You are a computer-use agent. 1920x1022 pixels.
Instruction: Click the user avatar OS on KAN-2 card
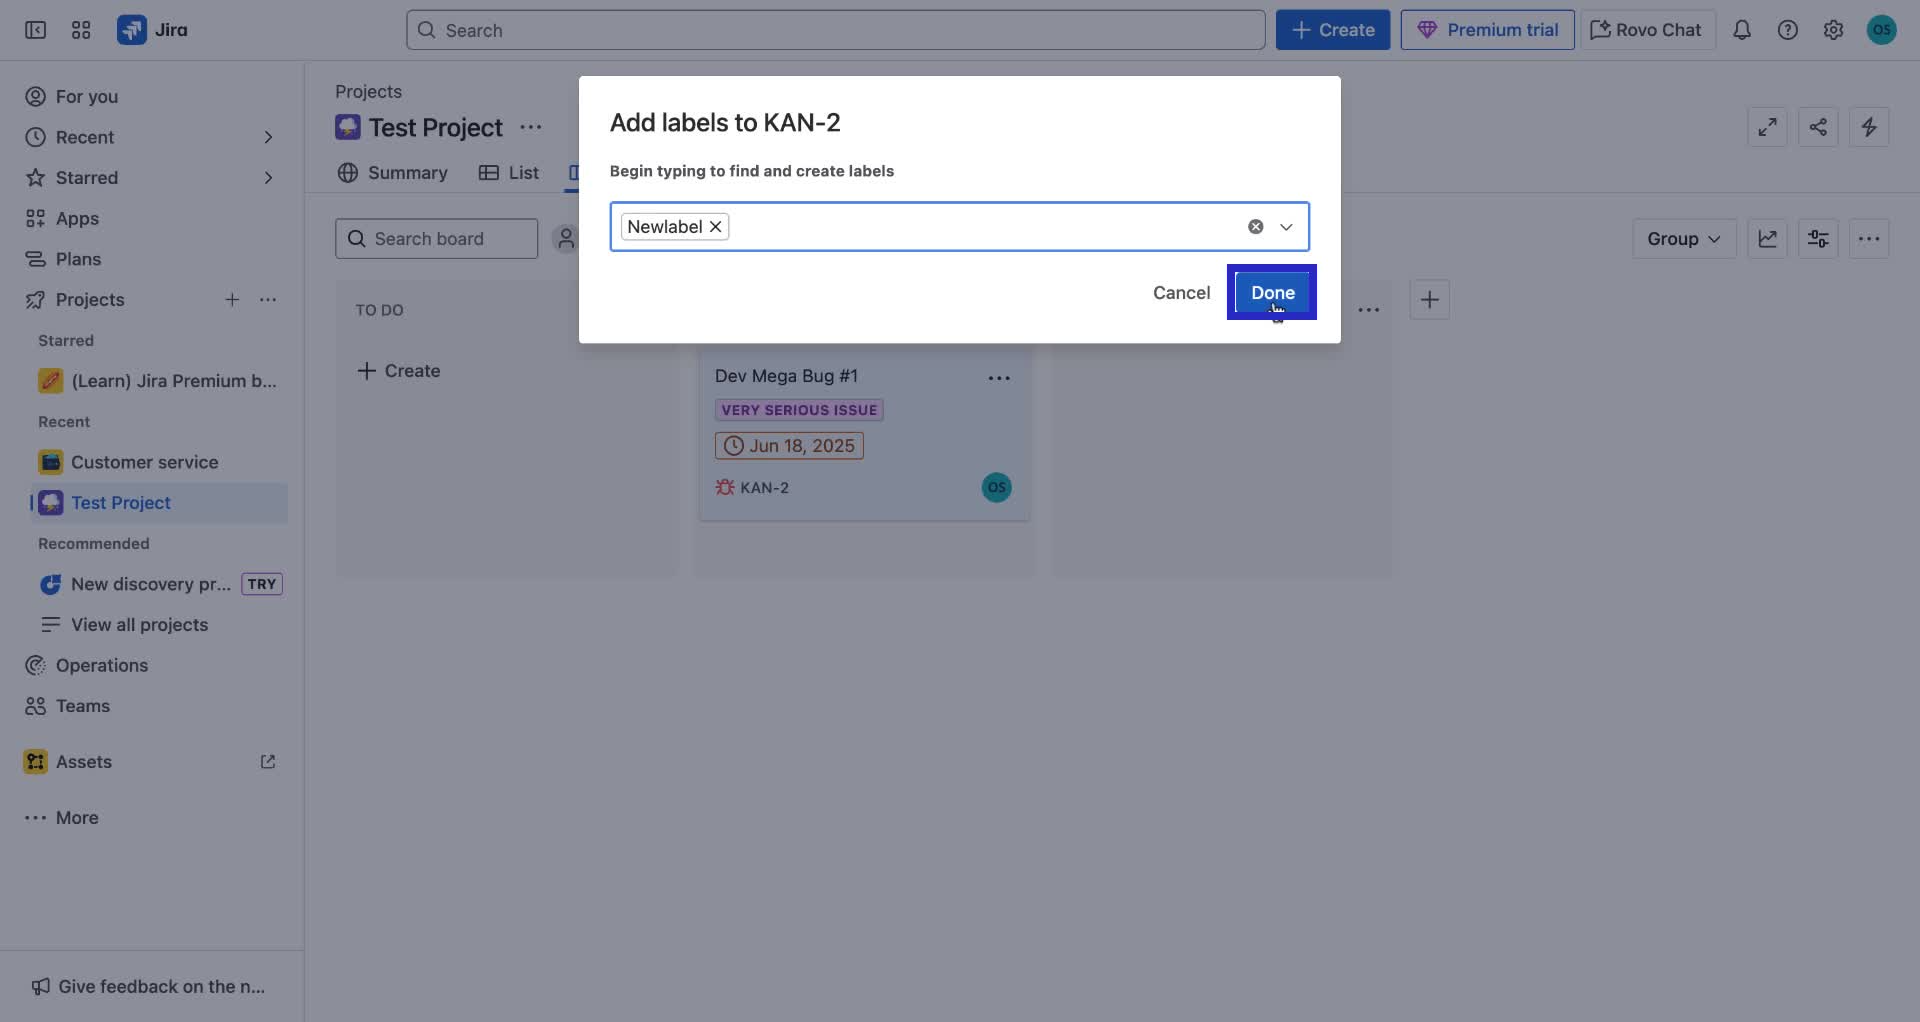pos(997,488)
